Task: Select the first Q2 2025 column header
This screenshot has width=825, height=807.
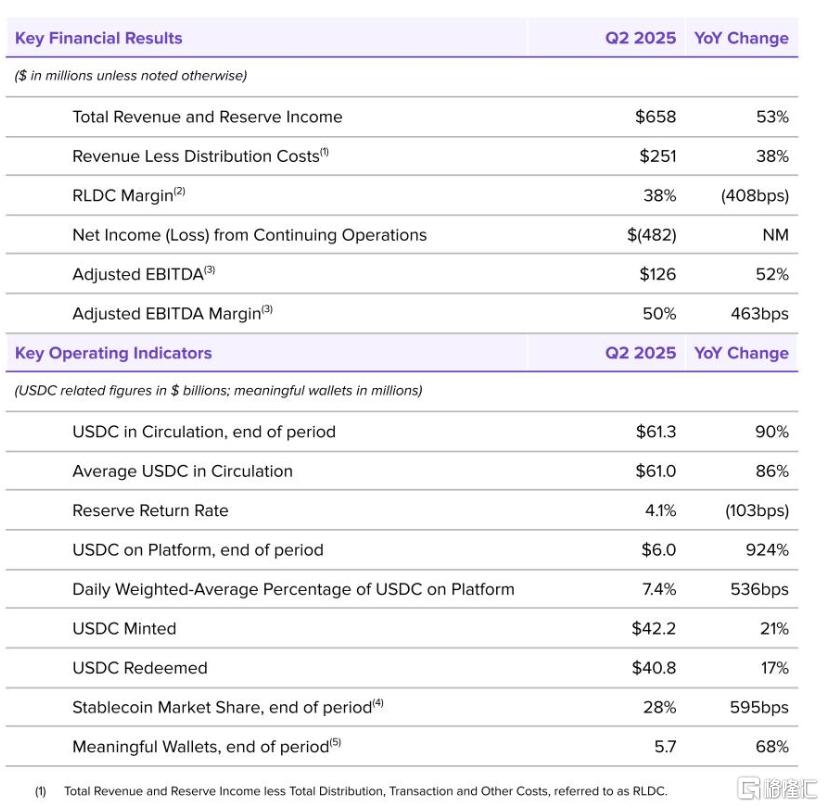Action: coord(640,38)
